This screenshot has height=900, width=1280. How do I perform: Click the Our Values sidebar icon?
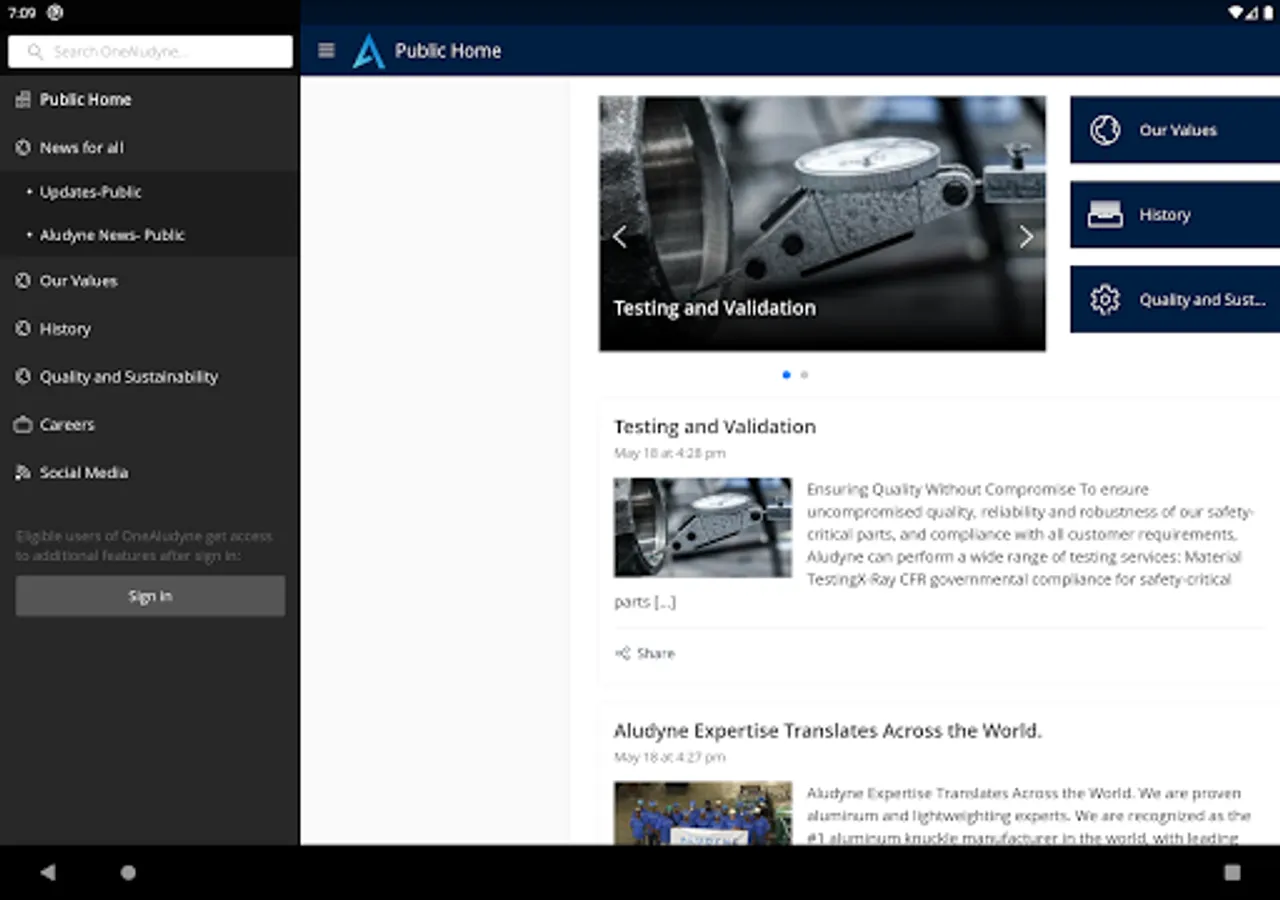23,281
